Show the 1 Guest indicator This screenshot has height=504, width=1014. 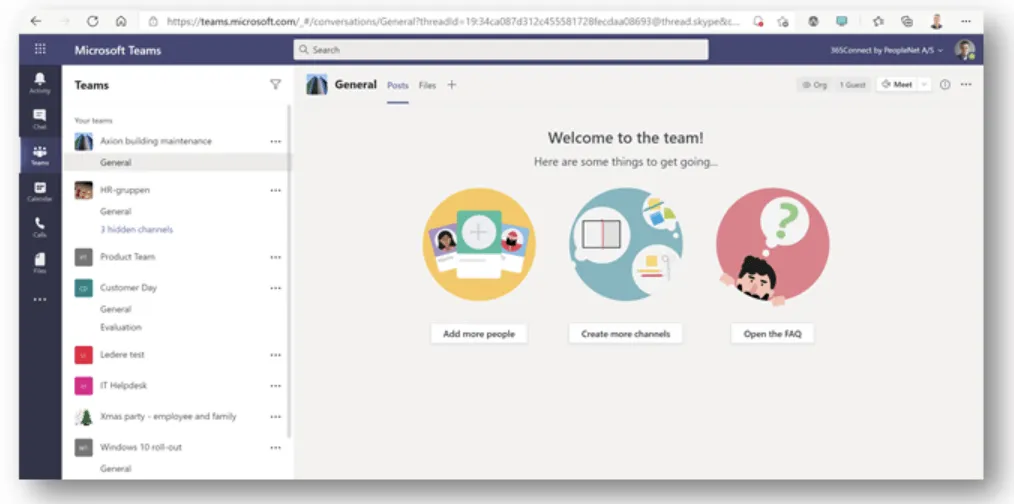pyautogui.click(x=852, y=85)
